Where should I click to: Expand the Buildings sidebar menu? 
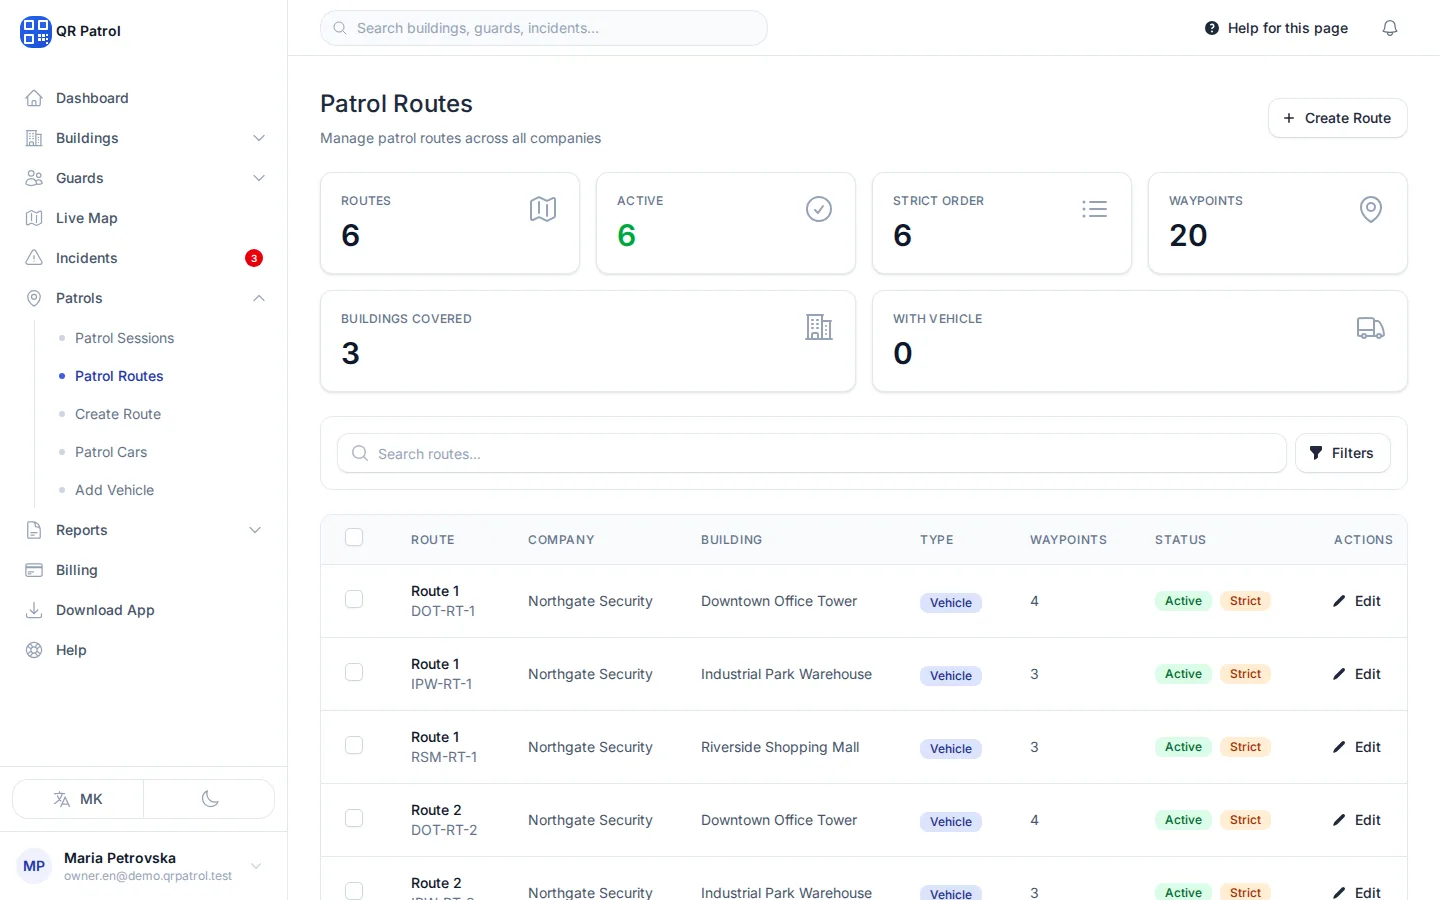click(x=144, y=138)
